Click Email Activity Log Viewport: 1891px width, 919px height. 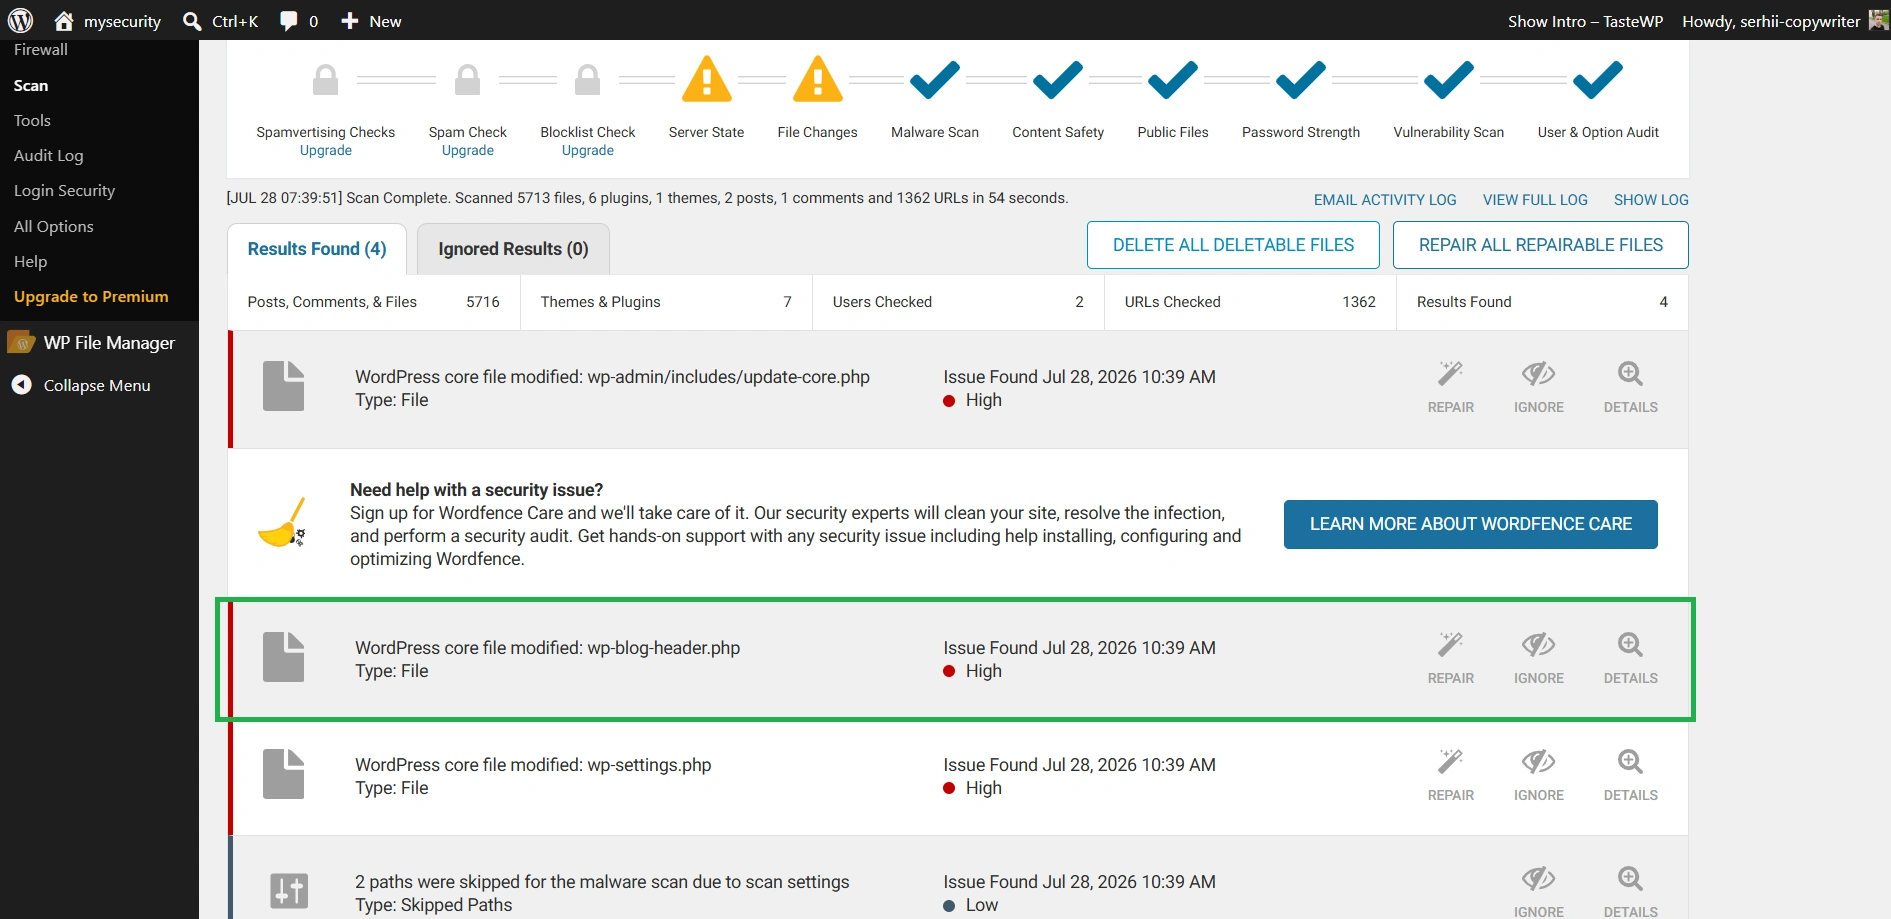1385,200
